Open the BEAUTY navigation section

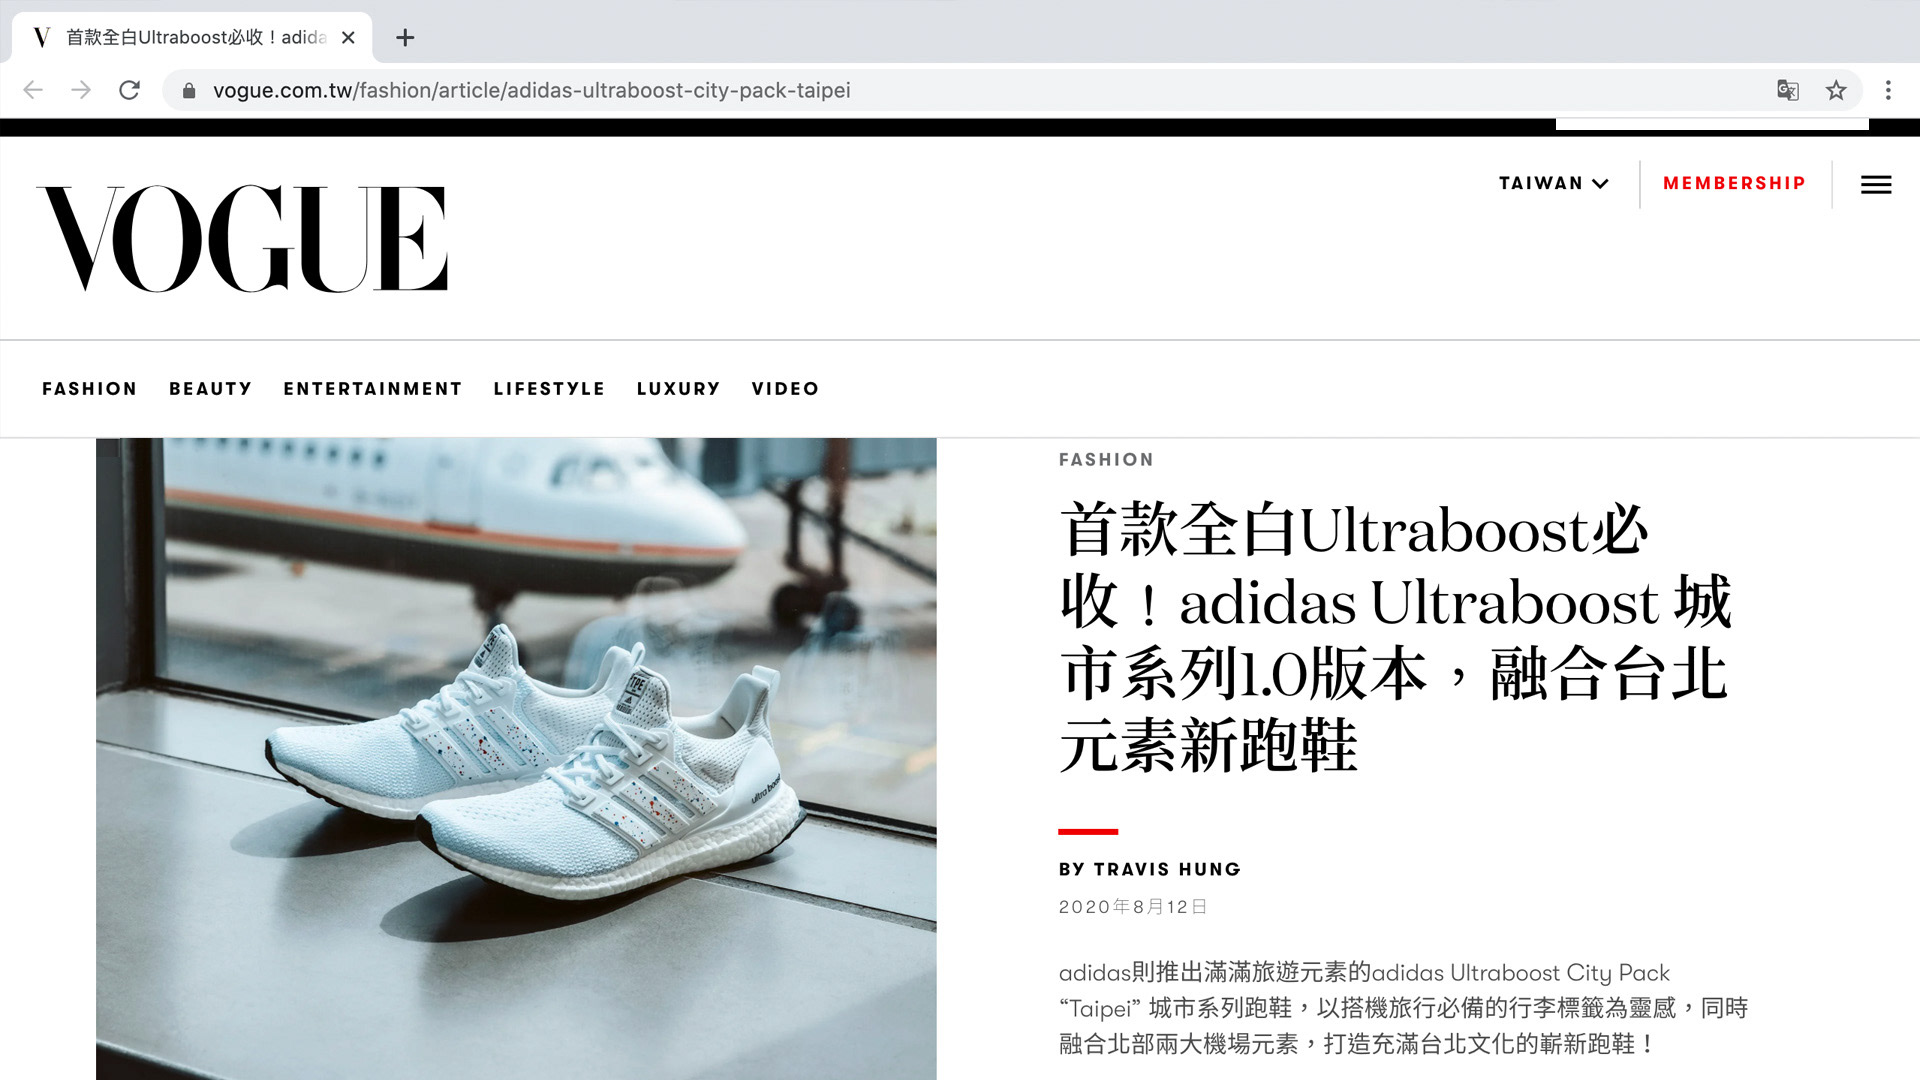coord(210,388)
